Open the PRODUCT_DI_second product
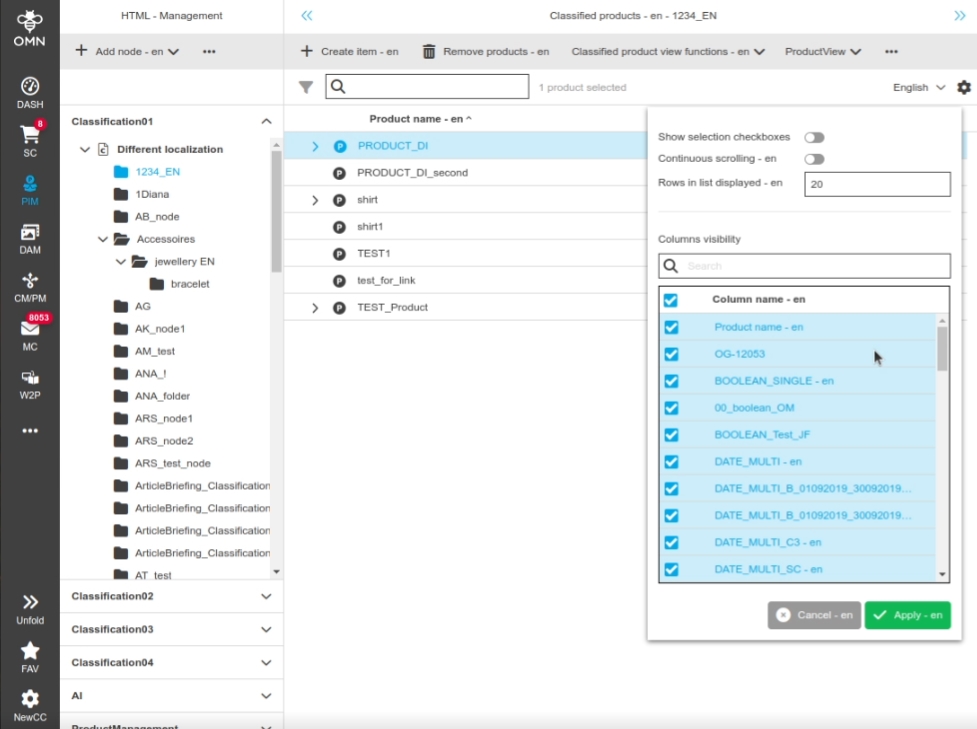 pyautogui.click(x=412, y=173)
